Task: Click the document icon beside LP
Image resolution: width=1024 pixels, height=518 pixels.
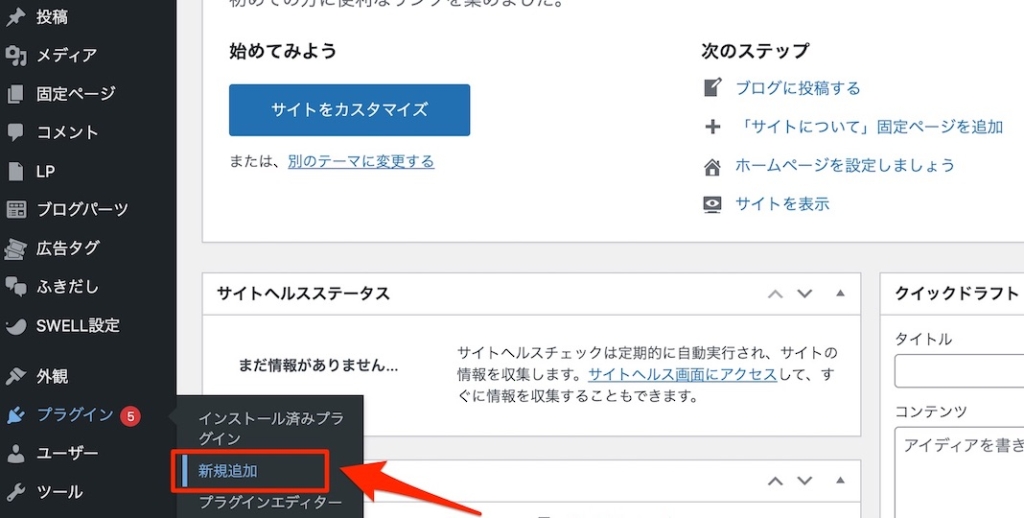Action: pyautogui.click(x=16, y=171)
